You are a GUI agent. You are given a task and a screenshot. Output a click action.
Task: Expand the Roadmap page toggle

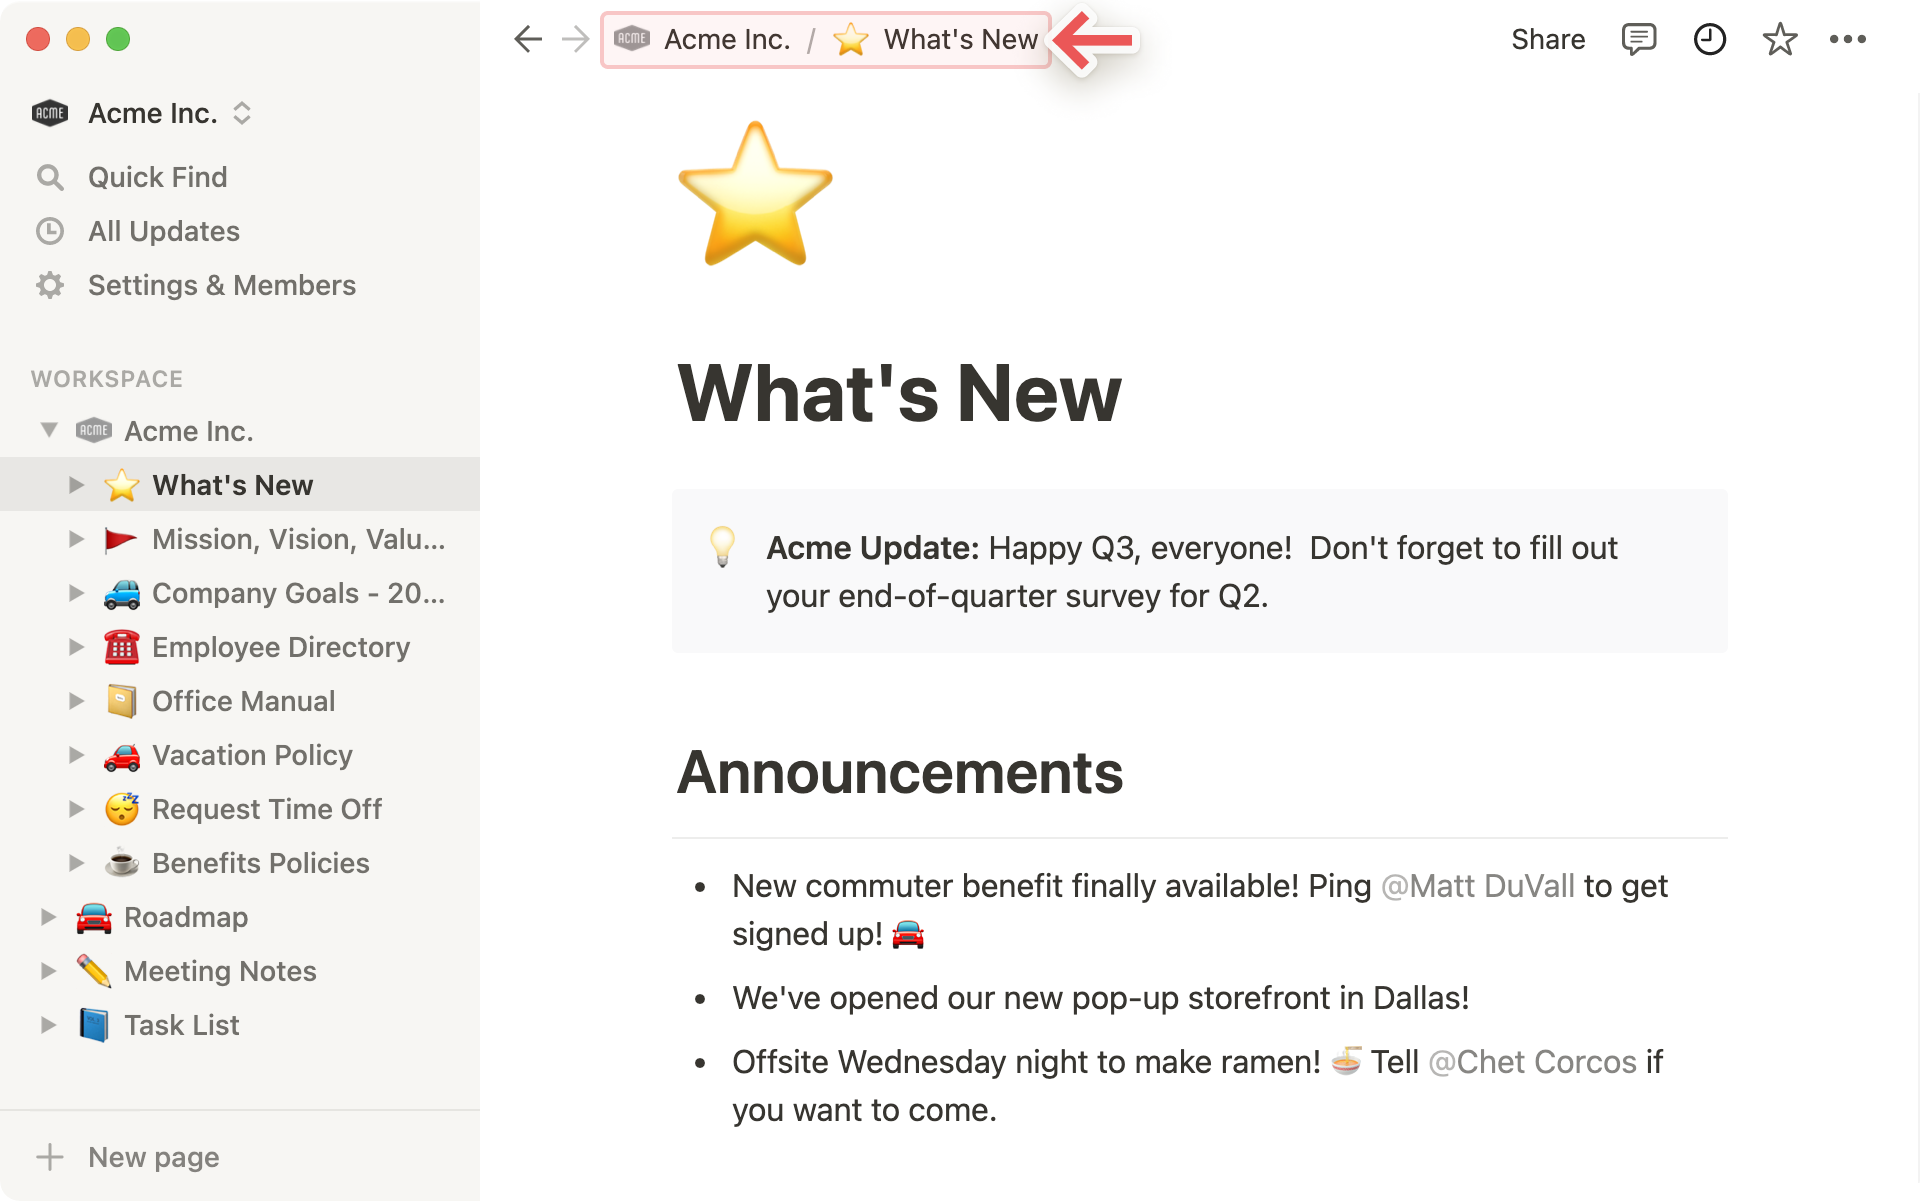[48, 917]
